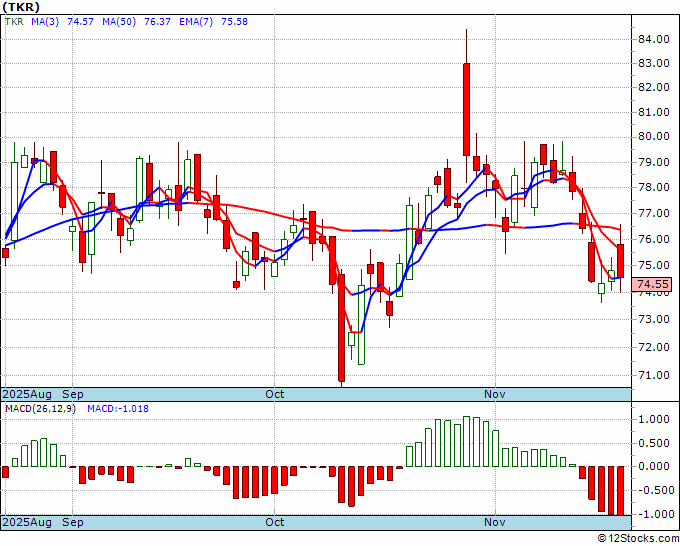Click Nov on the price chart date axis
The height and width of the screenshot is (546, 680).
495,394
